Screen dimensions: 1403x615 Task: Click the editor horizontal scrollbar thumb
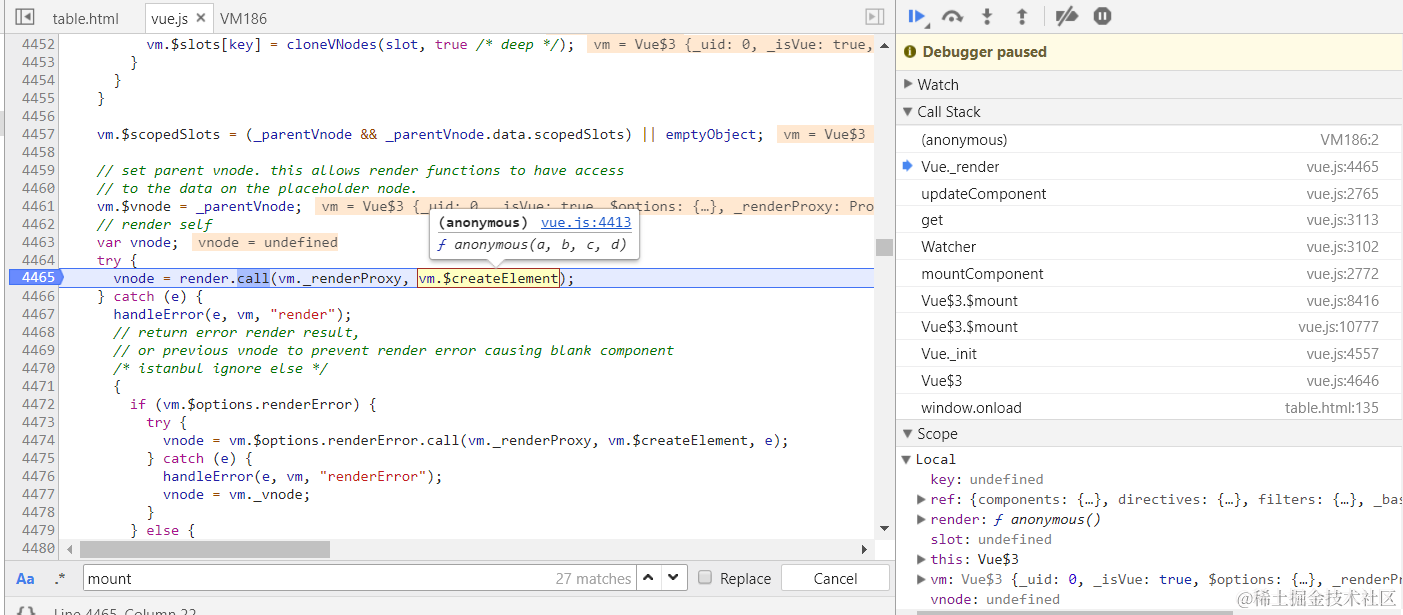click(x=205, y=549)
